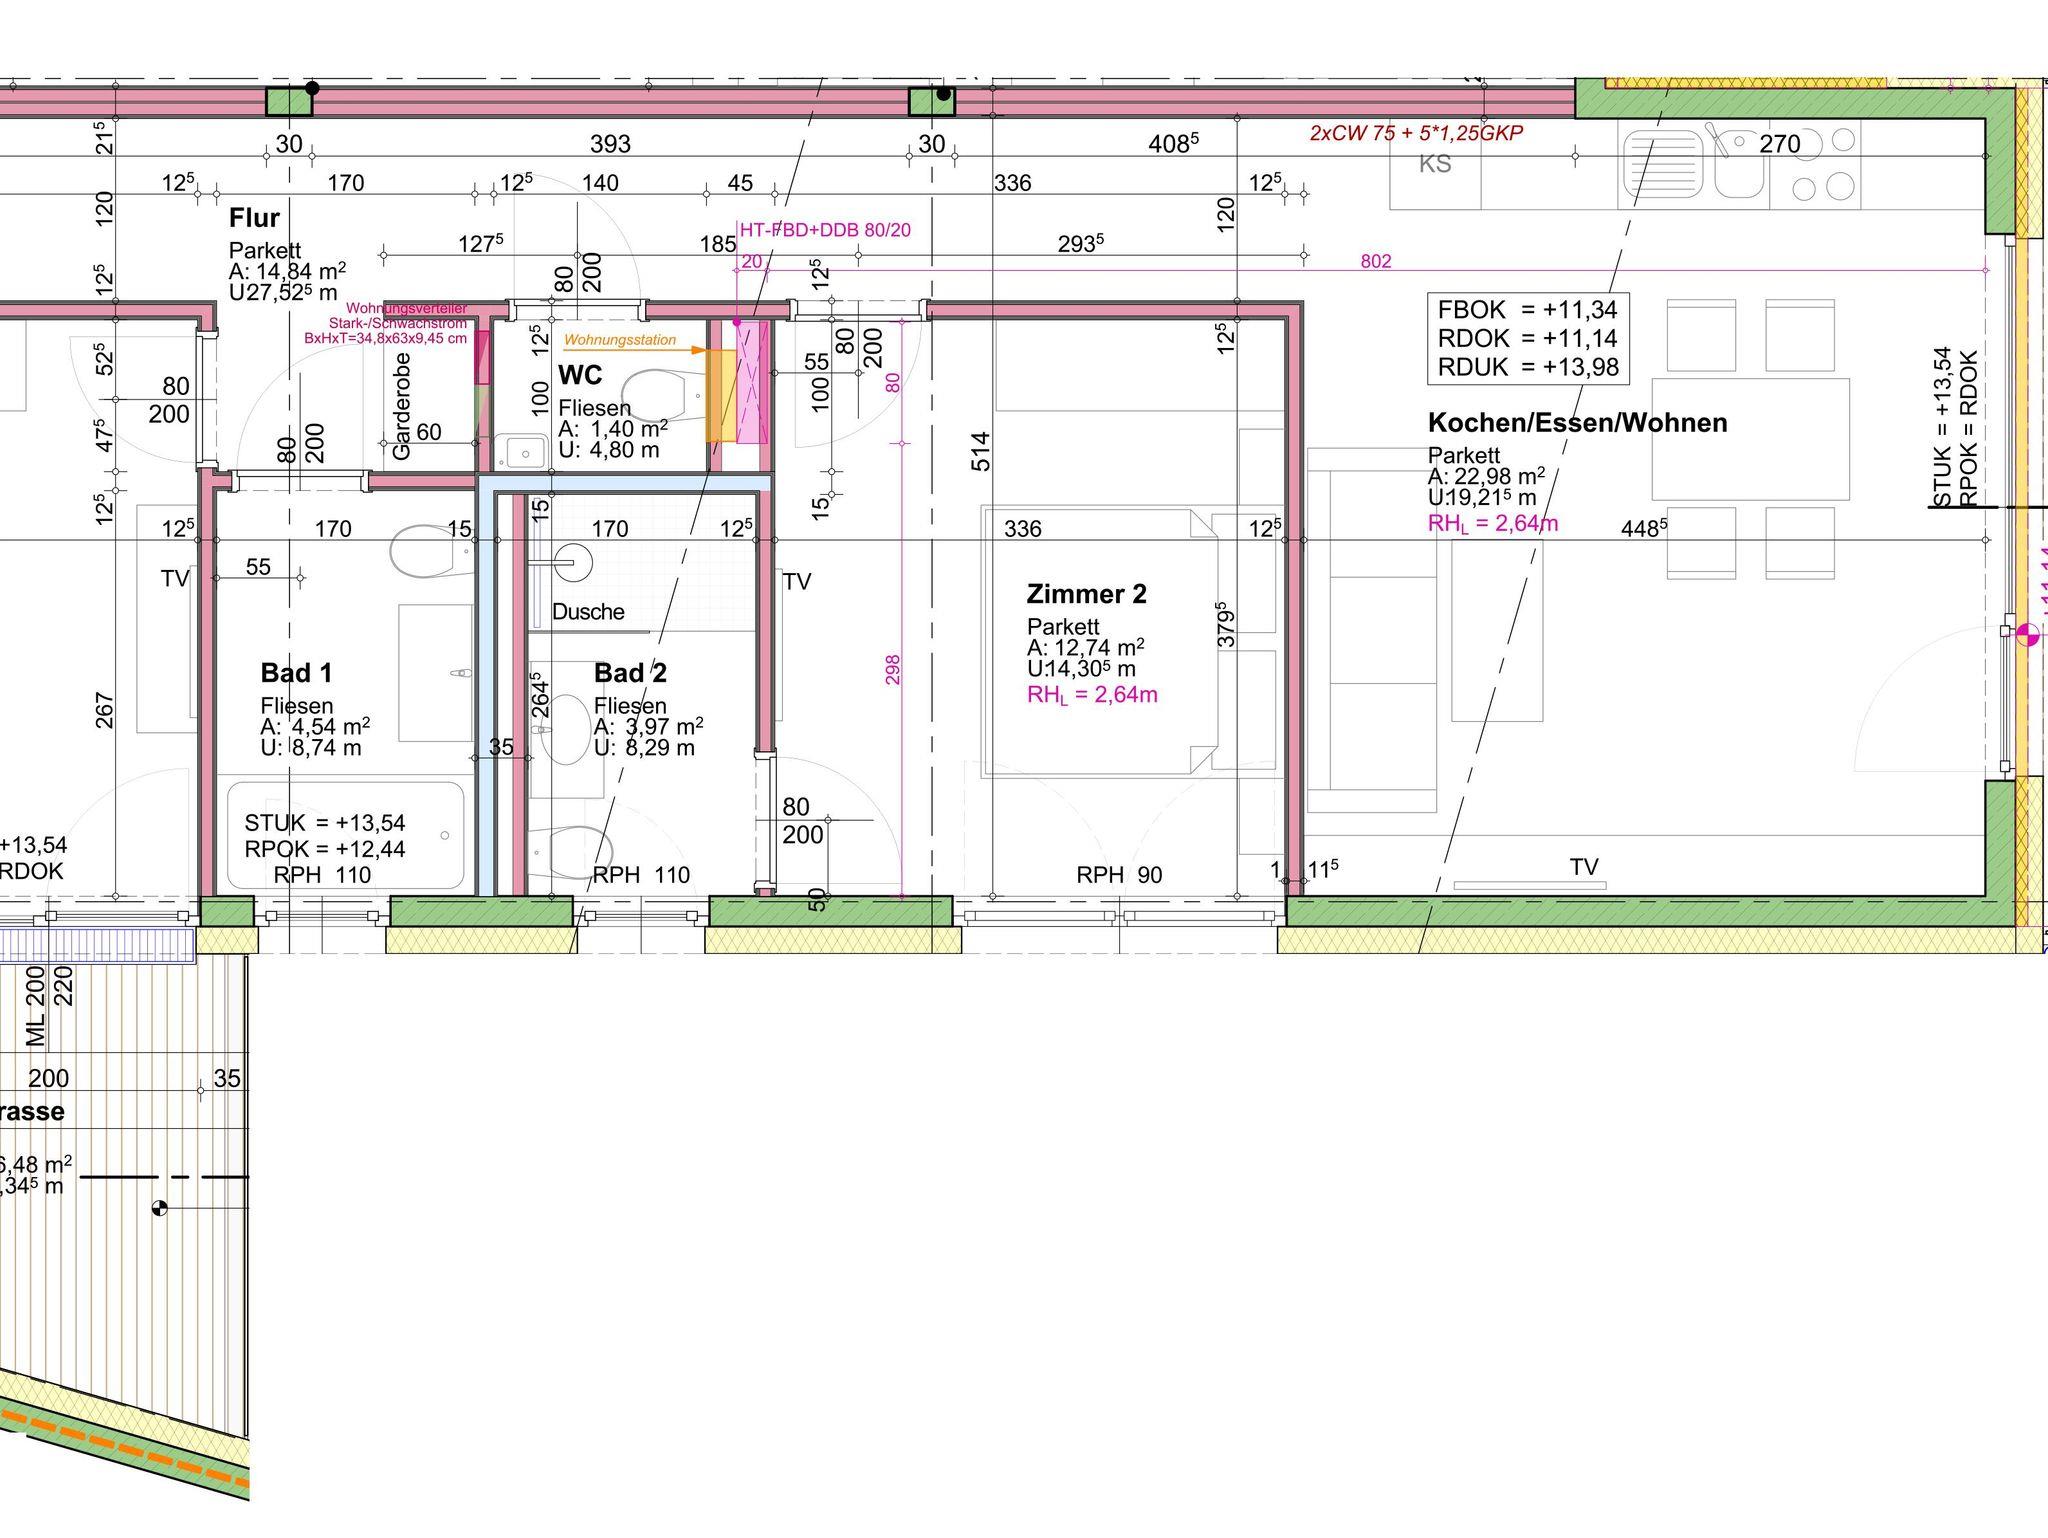
Task: Click the Dusche label in Bad 2
Action: coord(588,612)
